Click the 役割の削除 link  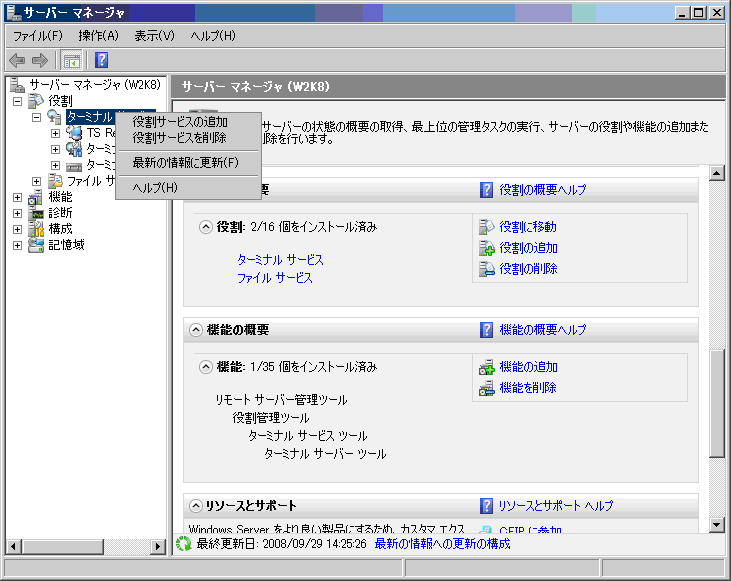click(x=528, y=269)
